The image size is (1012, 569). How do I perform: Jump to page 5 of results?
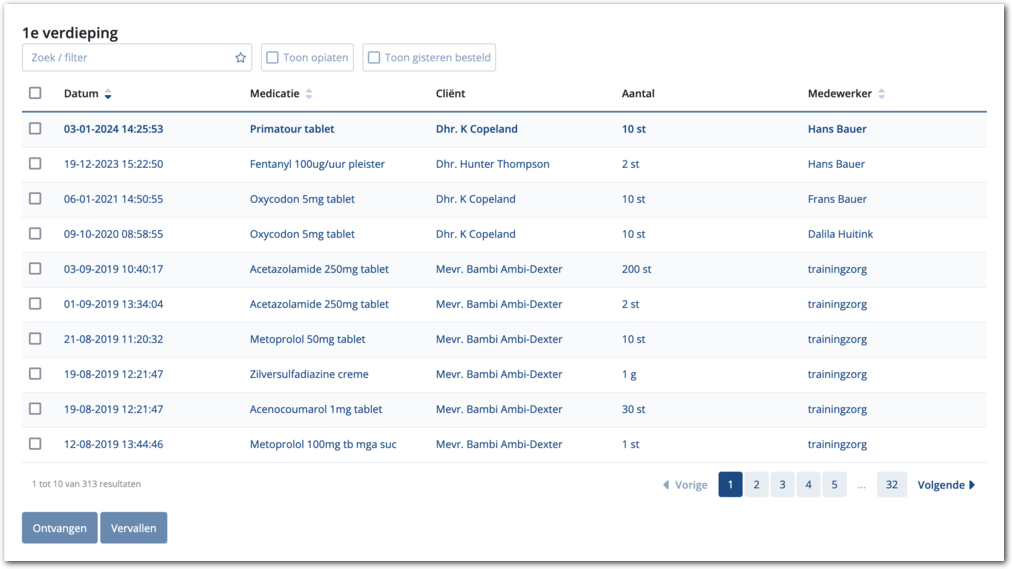point(834,485)
